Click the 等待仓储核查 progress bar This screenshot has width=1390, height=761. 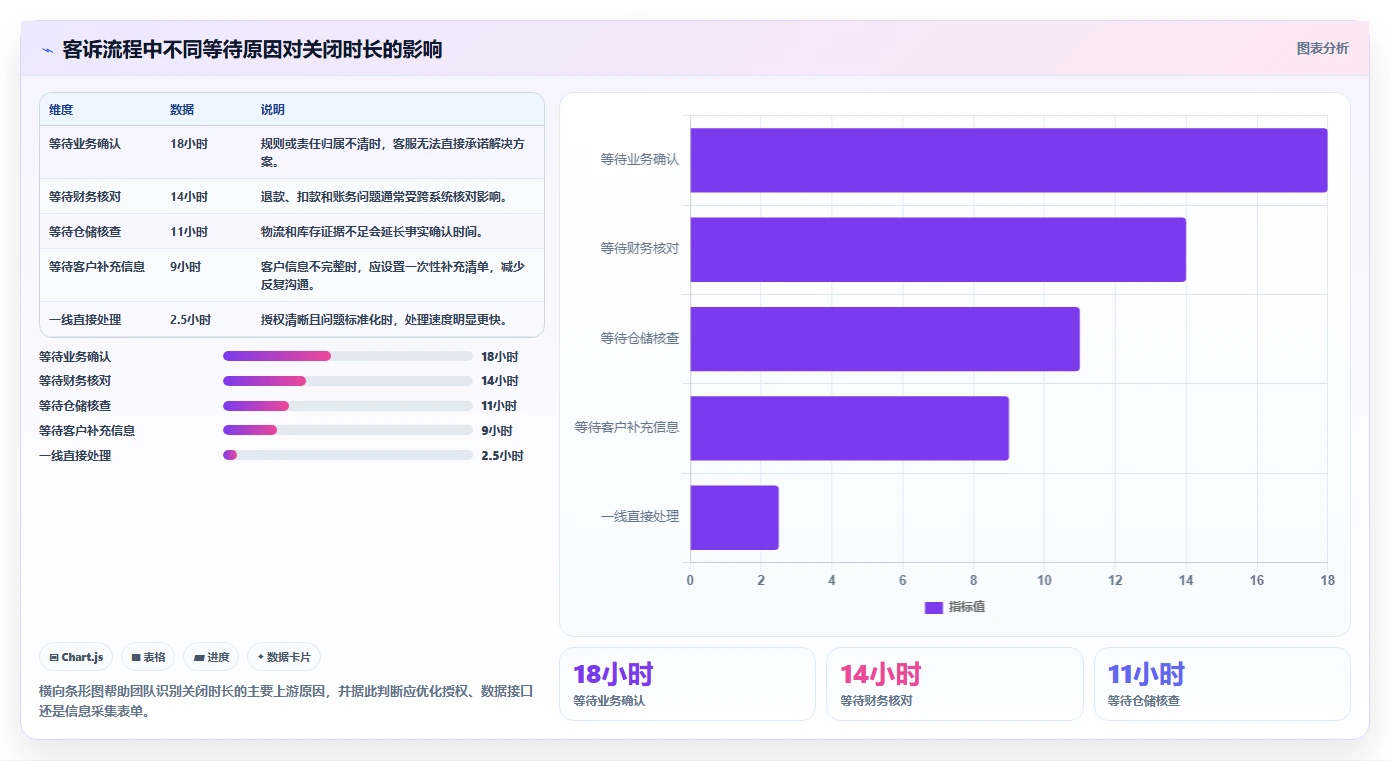pyautogui.click(x=348, y=406)
